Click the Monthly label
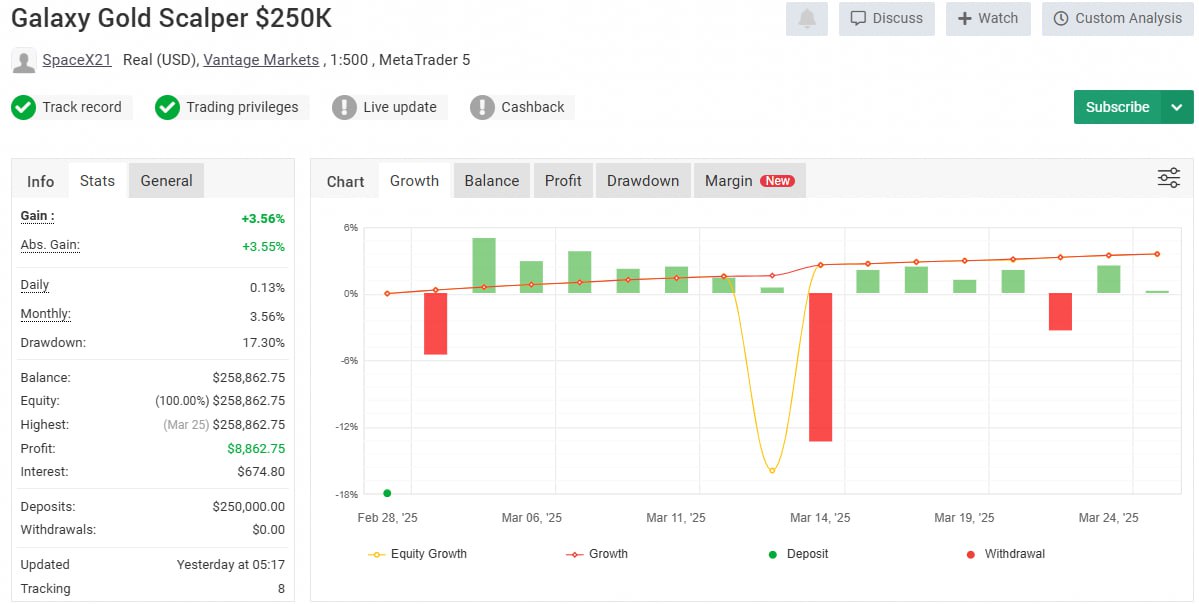Screen dimensions: 1199x604 [45, 314]
